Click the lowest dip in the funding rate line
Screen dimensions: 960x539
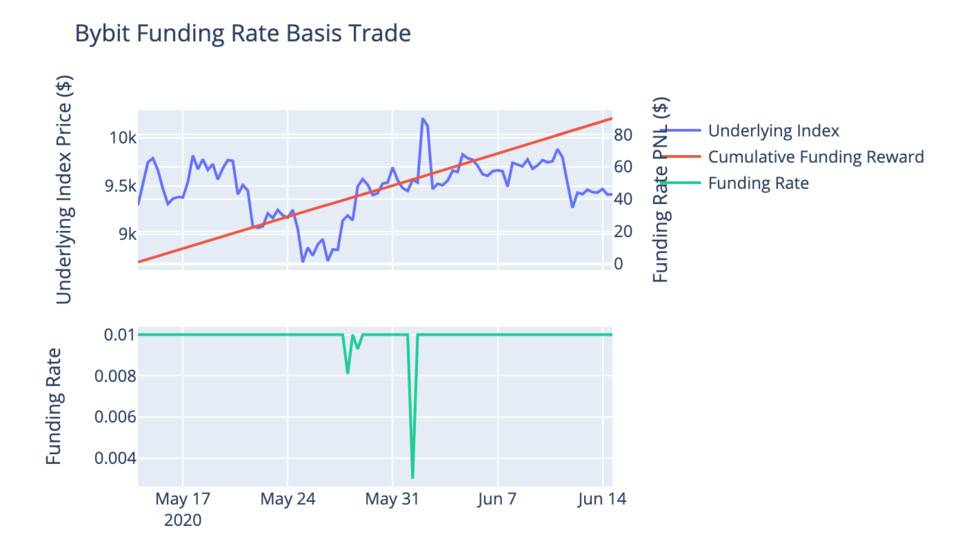(x=413, y=477)
